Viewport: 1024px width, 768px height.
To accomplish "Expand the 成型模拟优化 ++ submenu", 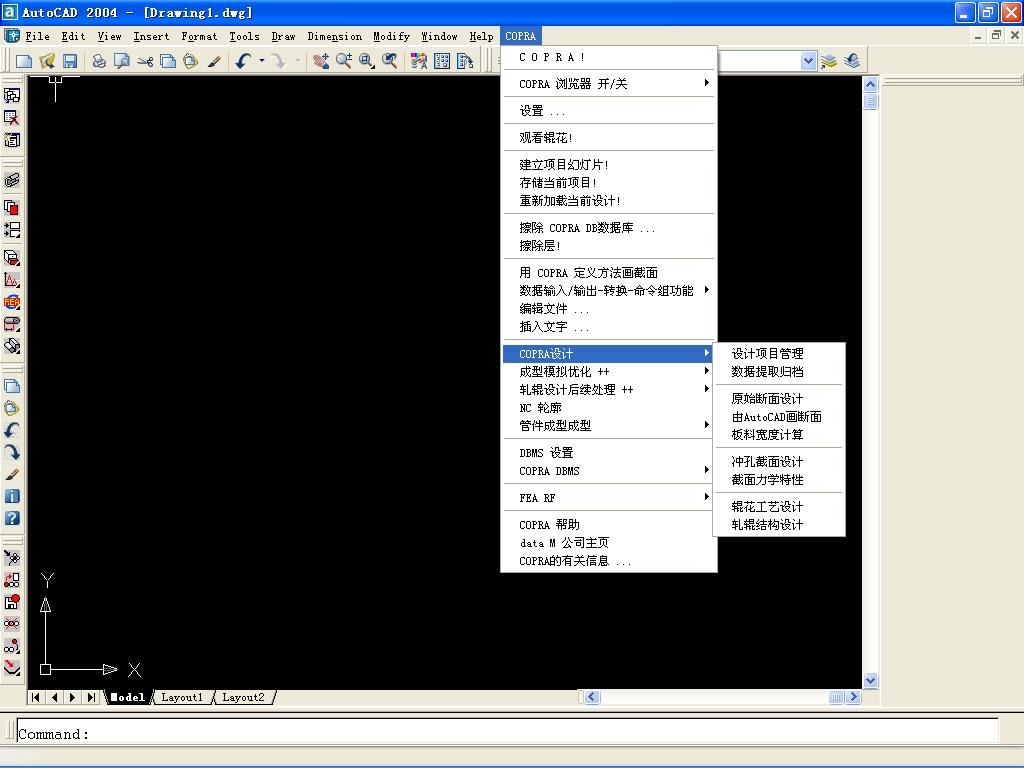I will click(609, 372).
